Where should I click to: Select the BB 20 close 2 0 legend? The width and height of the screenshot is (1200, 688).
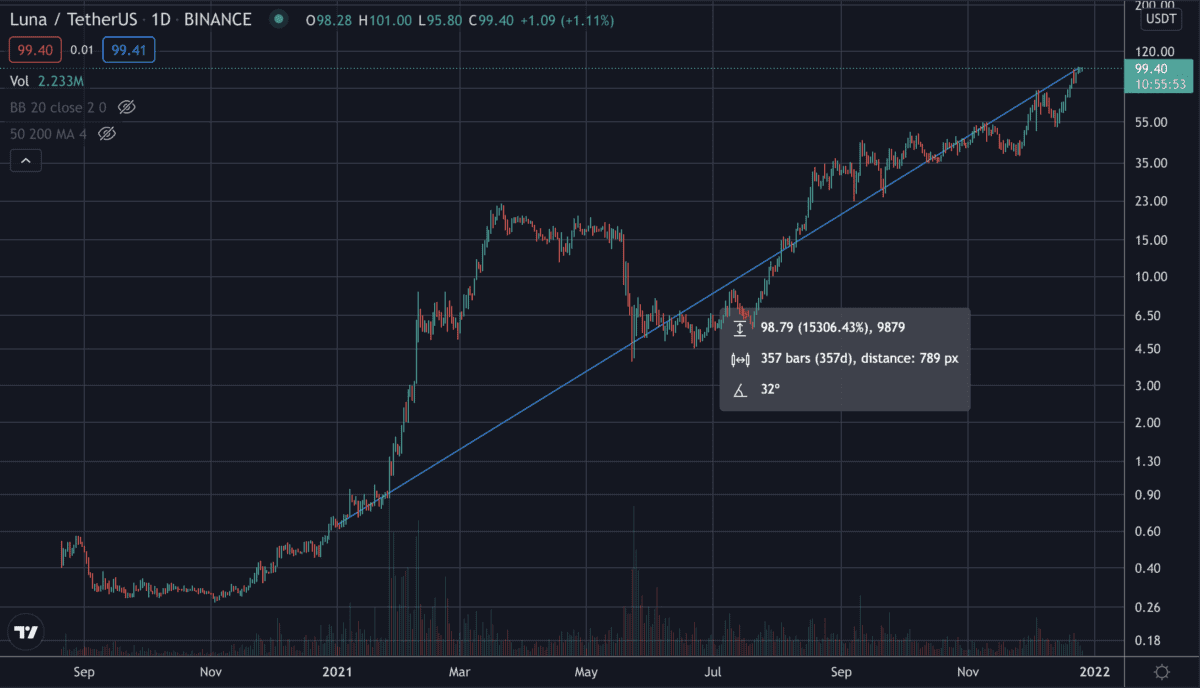click(59, 107)
